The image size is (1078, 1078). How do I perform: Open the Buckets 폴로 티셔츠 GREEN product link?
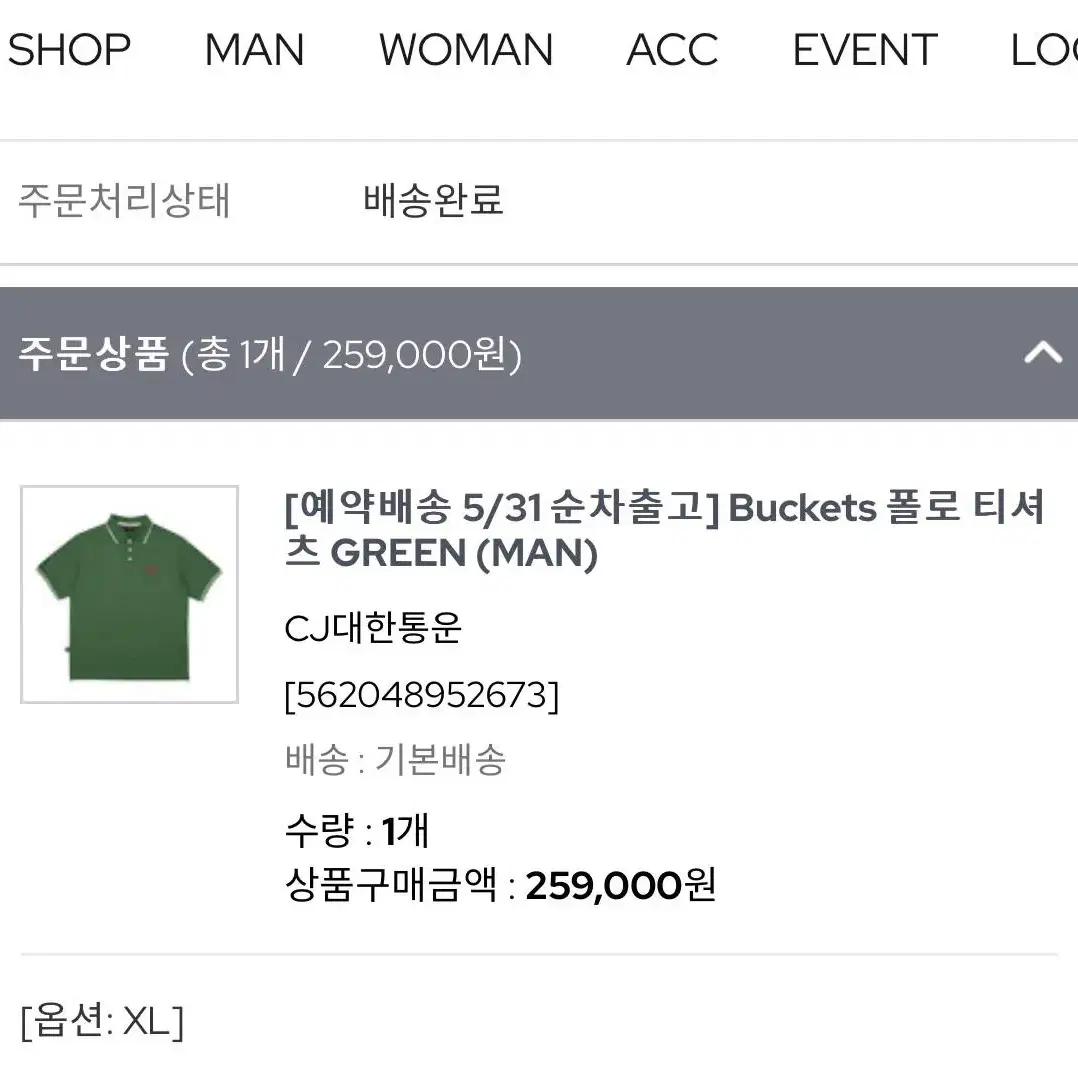point(664,529)
